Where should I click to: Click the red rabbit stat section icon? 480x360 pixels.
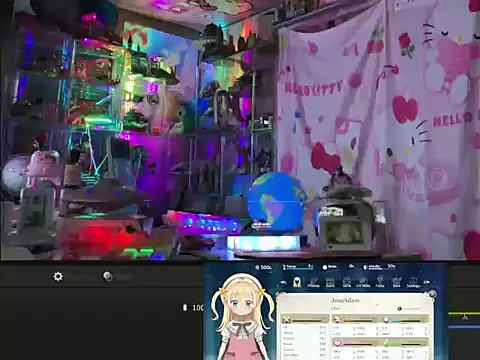[x=338, y=320]
